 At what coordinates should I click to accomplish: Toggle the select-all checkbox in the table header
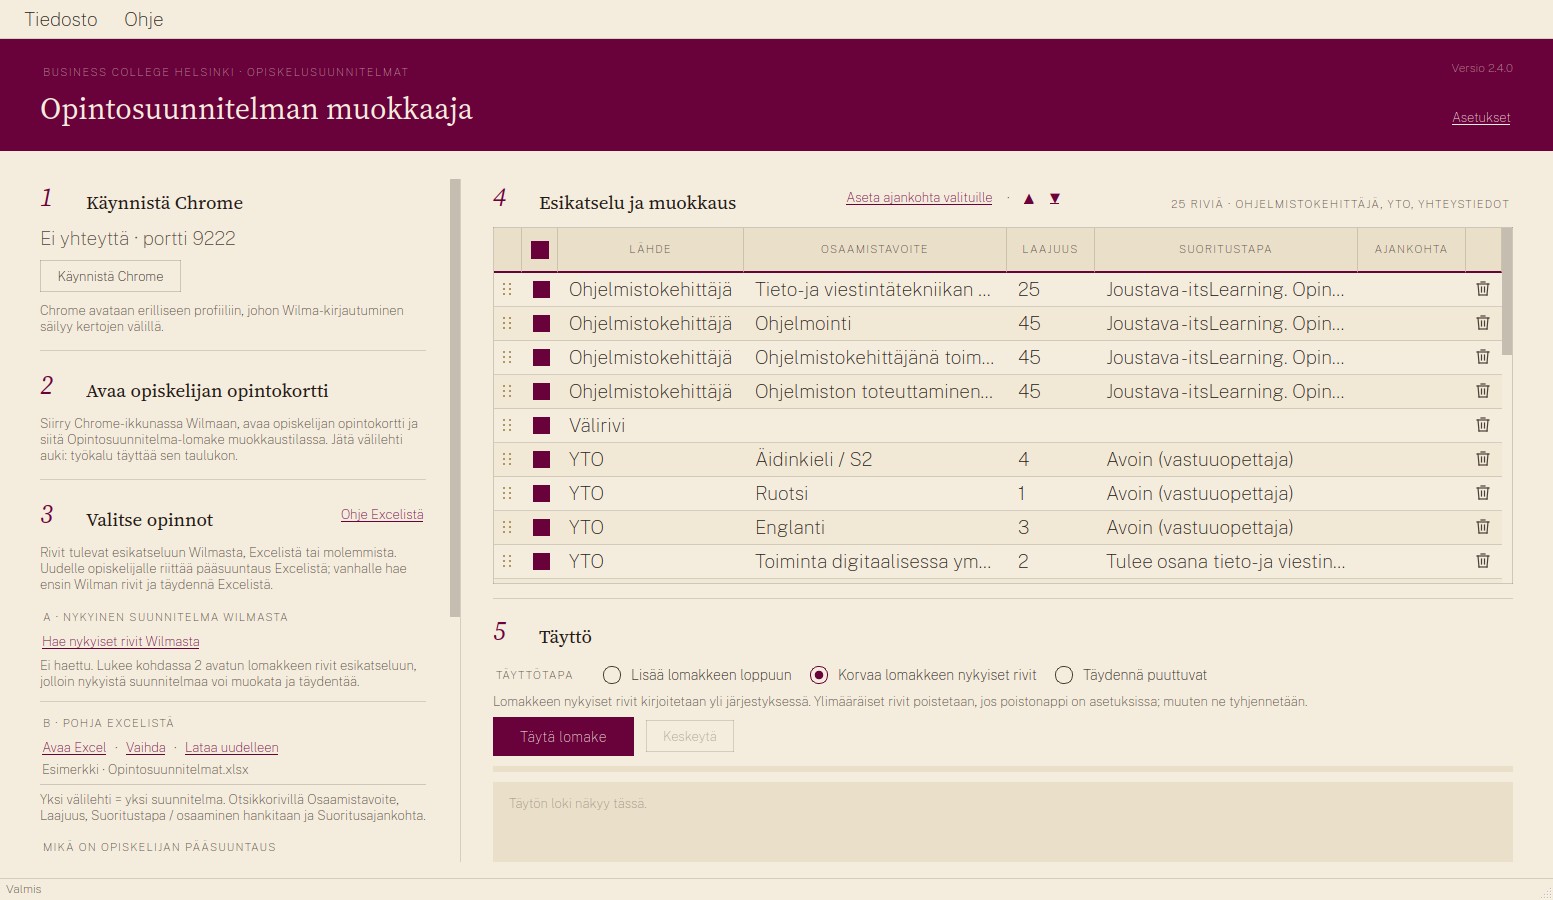[540, 250]
